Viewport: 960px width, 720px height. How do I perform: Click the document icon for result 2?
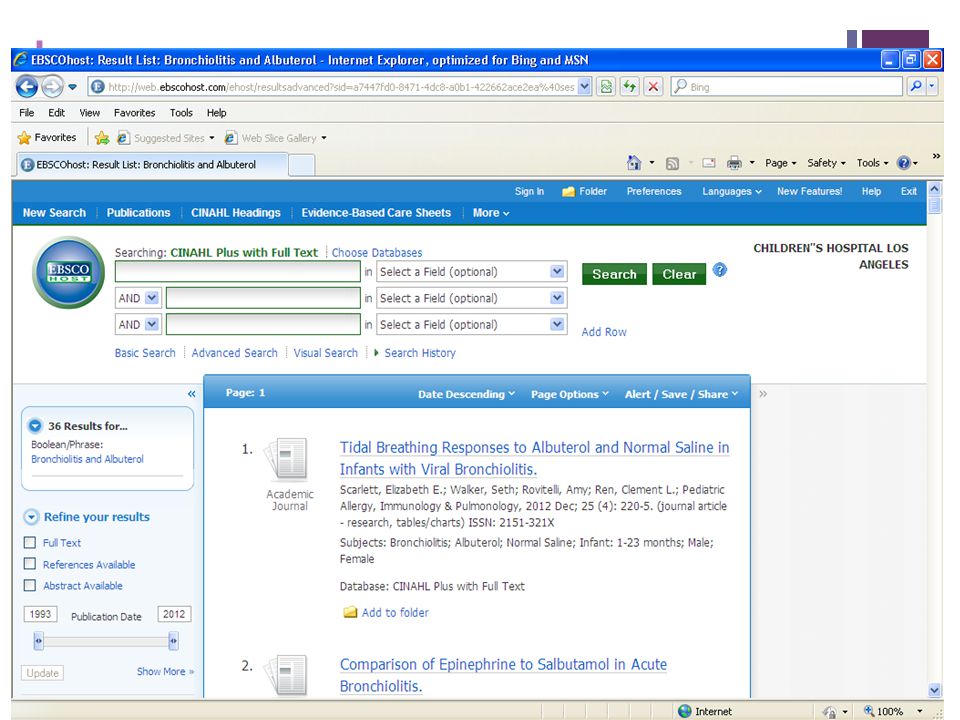pyautogui.click(x=287, y=675)
